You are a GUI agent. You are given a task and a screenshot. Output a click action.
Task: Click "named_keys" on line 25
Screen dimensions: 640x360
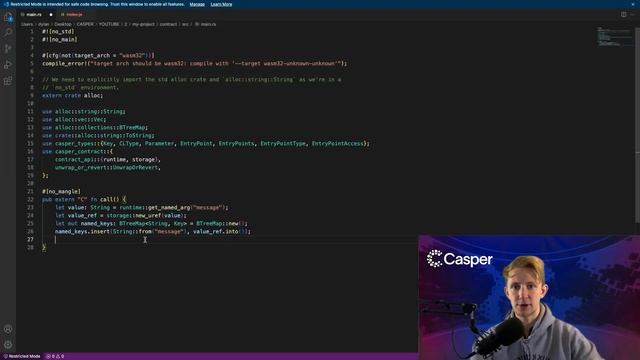tap(97, 224)
